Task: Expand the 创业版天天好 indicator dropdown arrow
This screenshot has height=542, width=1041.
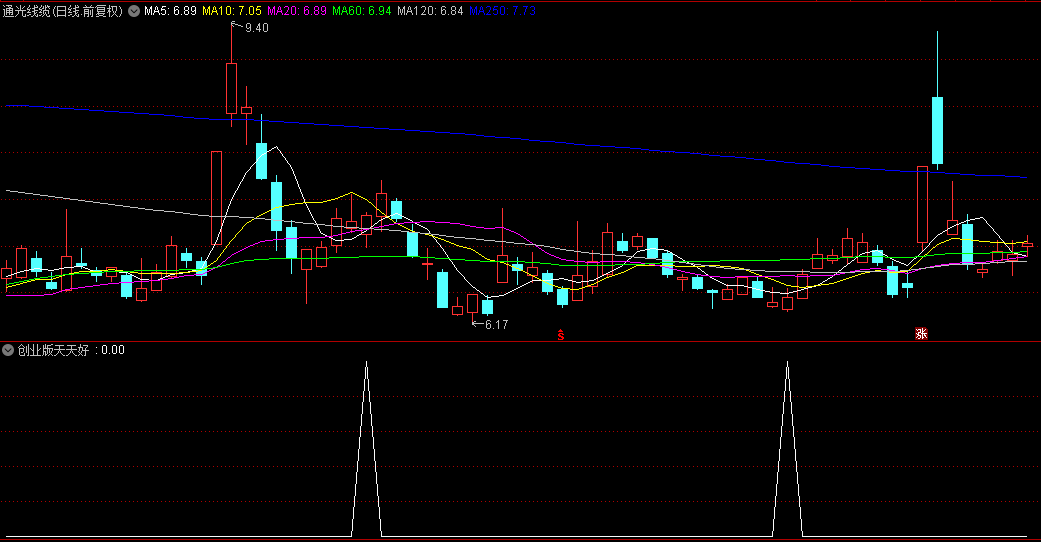Action: pos(8,350)
